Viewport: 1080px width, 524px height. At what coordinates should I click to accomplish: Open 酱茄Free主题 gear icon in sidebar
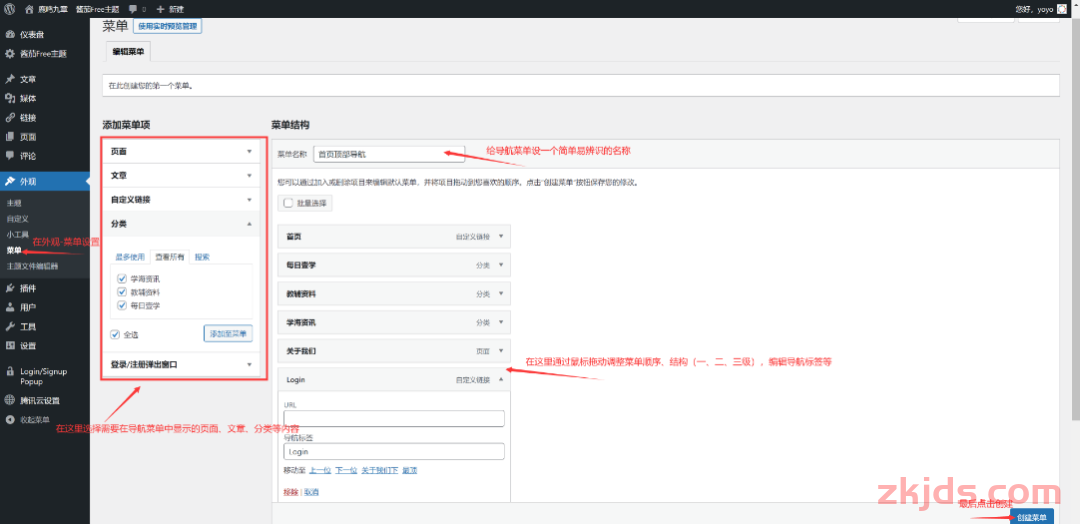10,54
